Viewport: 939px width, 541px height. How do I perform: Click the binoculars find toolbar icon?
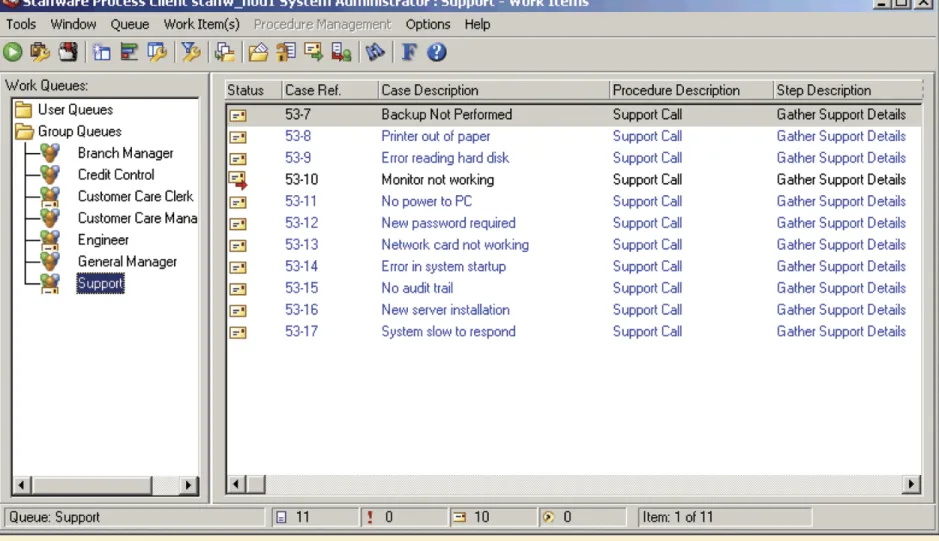375,52
